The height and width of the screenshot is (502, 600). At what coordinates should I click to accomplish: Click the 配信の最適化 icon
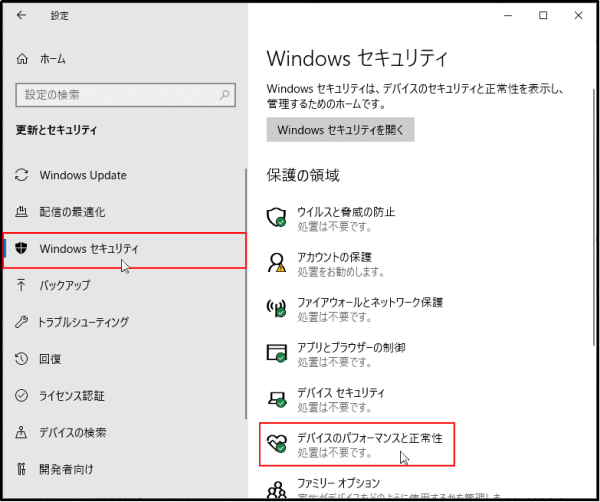click(x=21, y=212)
